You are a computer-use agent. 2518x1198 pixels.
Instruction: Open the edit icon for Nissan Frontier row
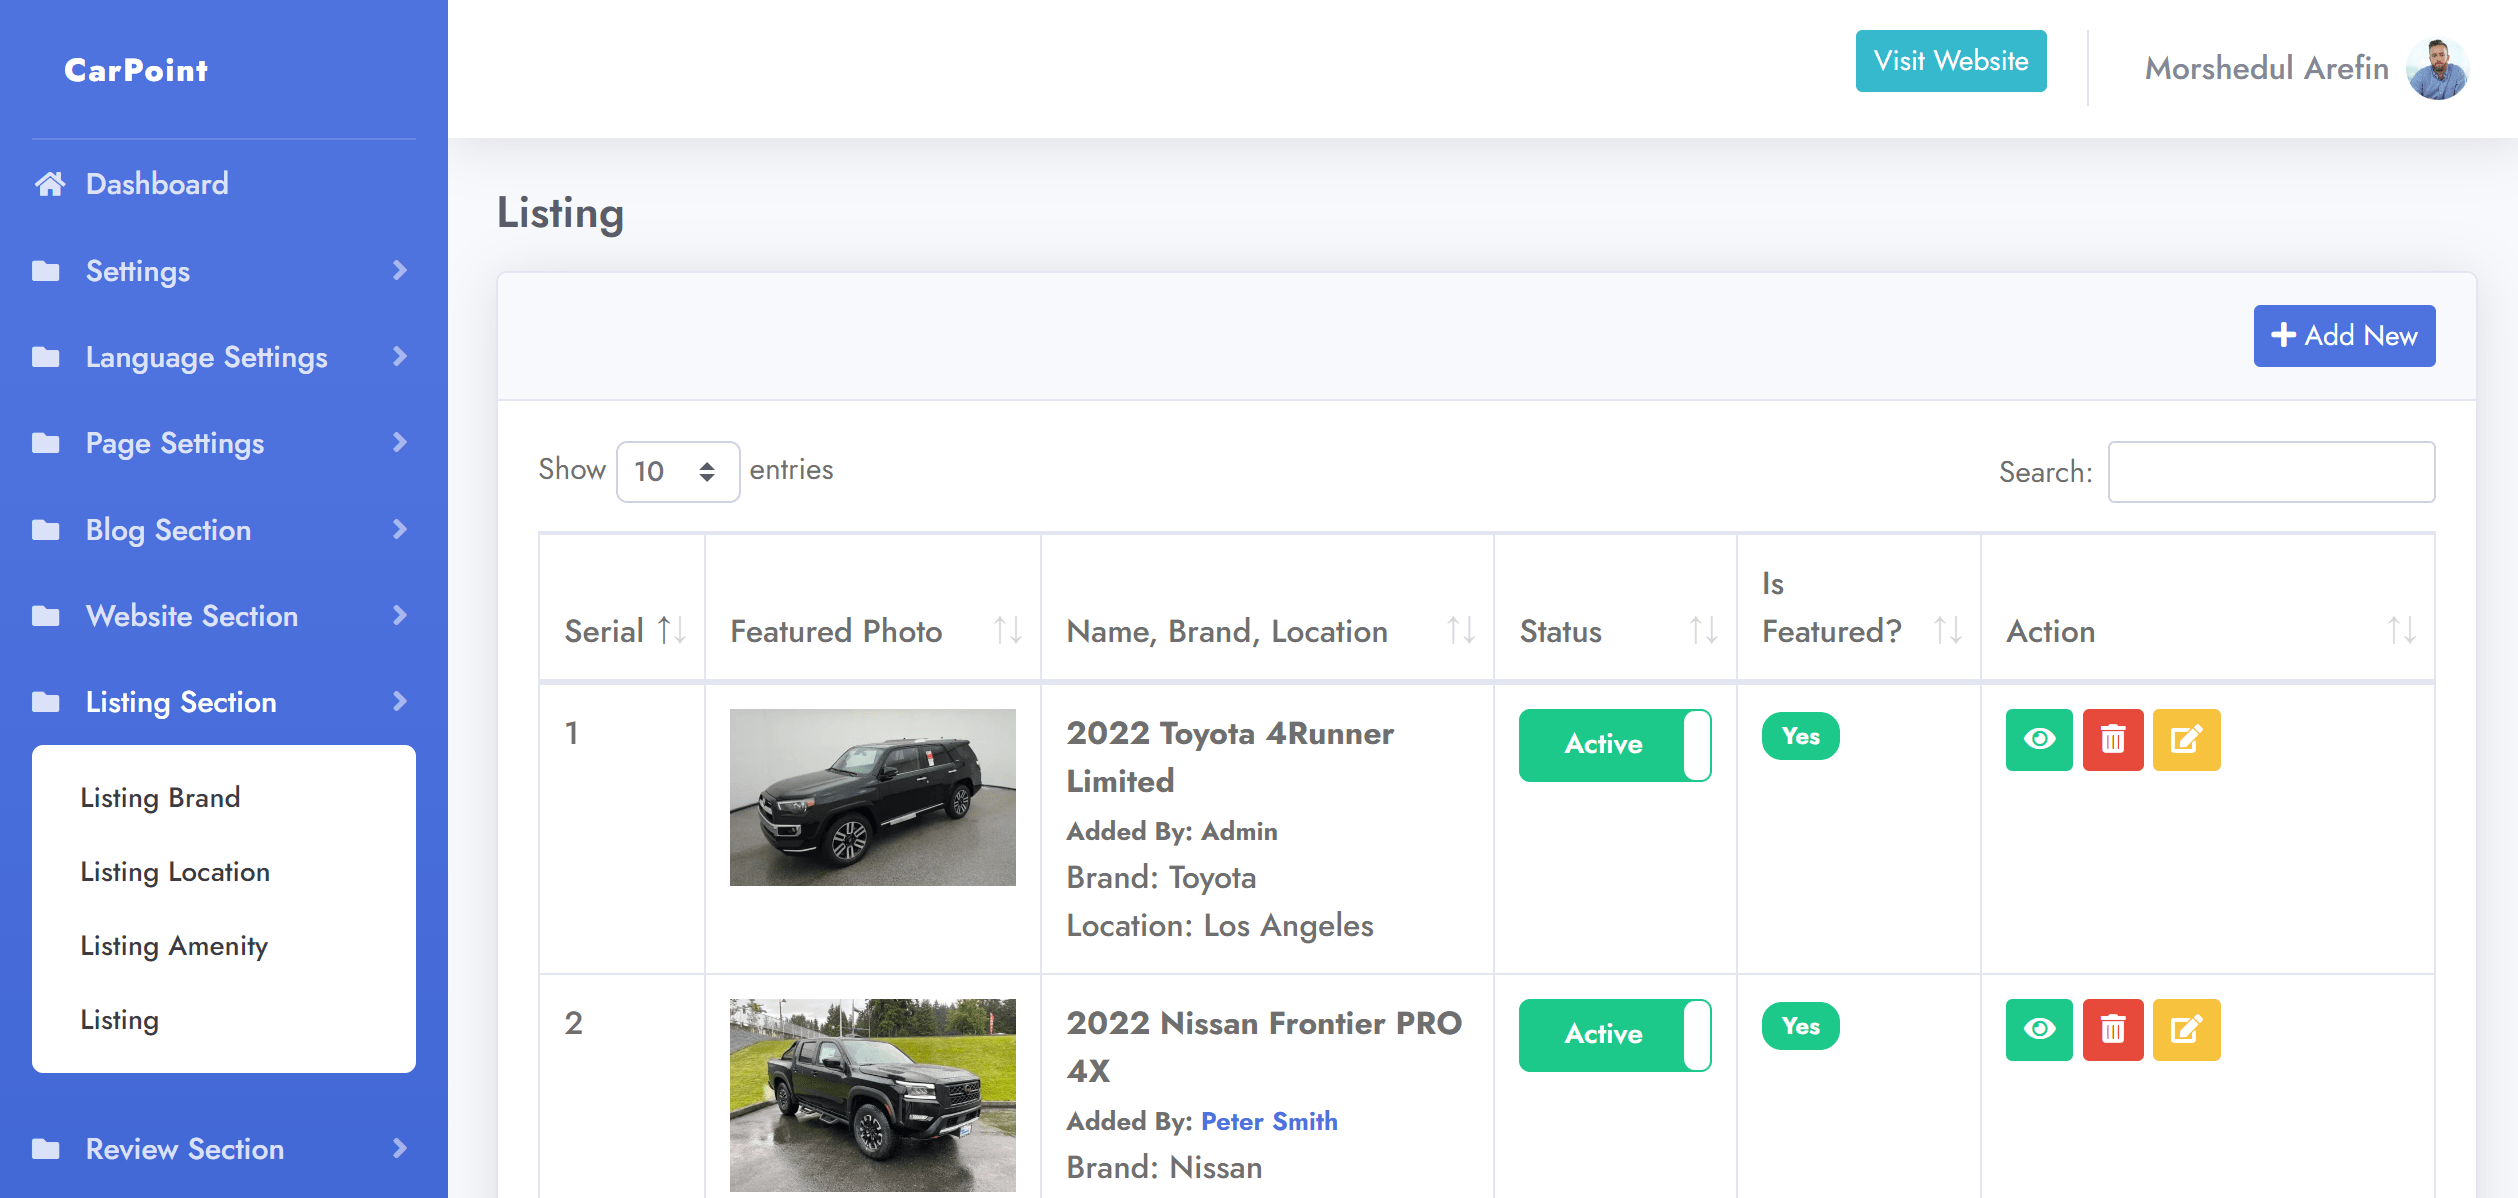(x=2187, y=1030)
